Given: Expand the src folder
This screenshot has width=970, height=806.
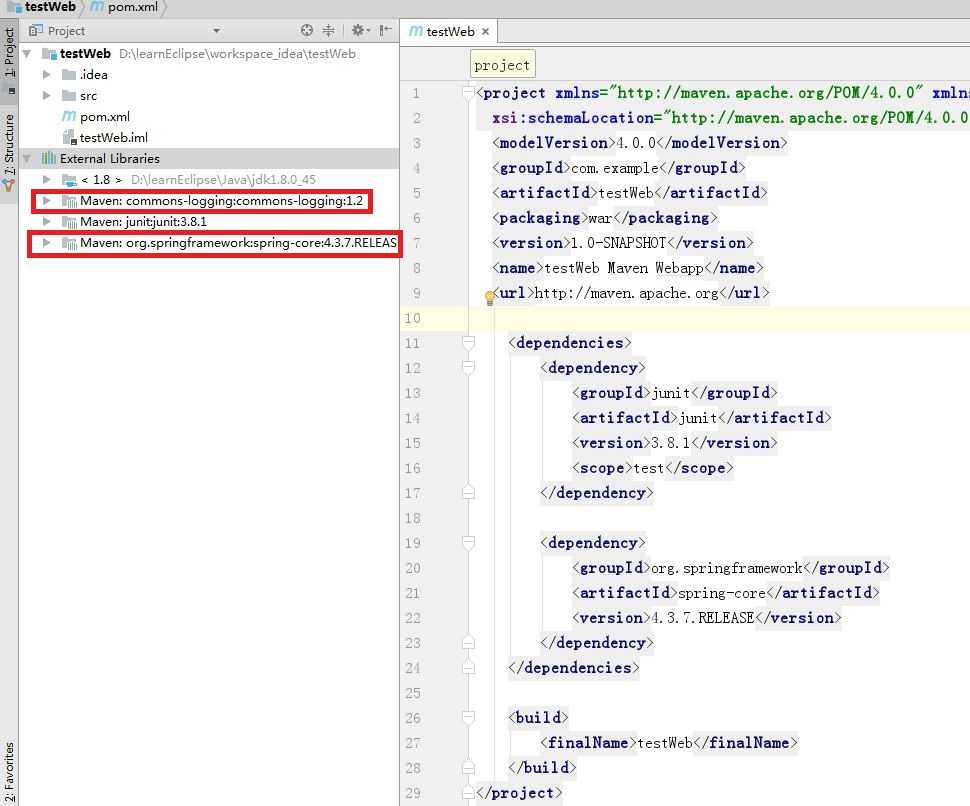Looking at the screenshot, I should point(46,96).
